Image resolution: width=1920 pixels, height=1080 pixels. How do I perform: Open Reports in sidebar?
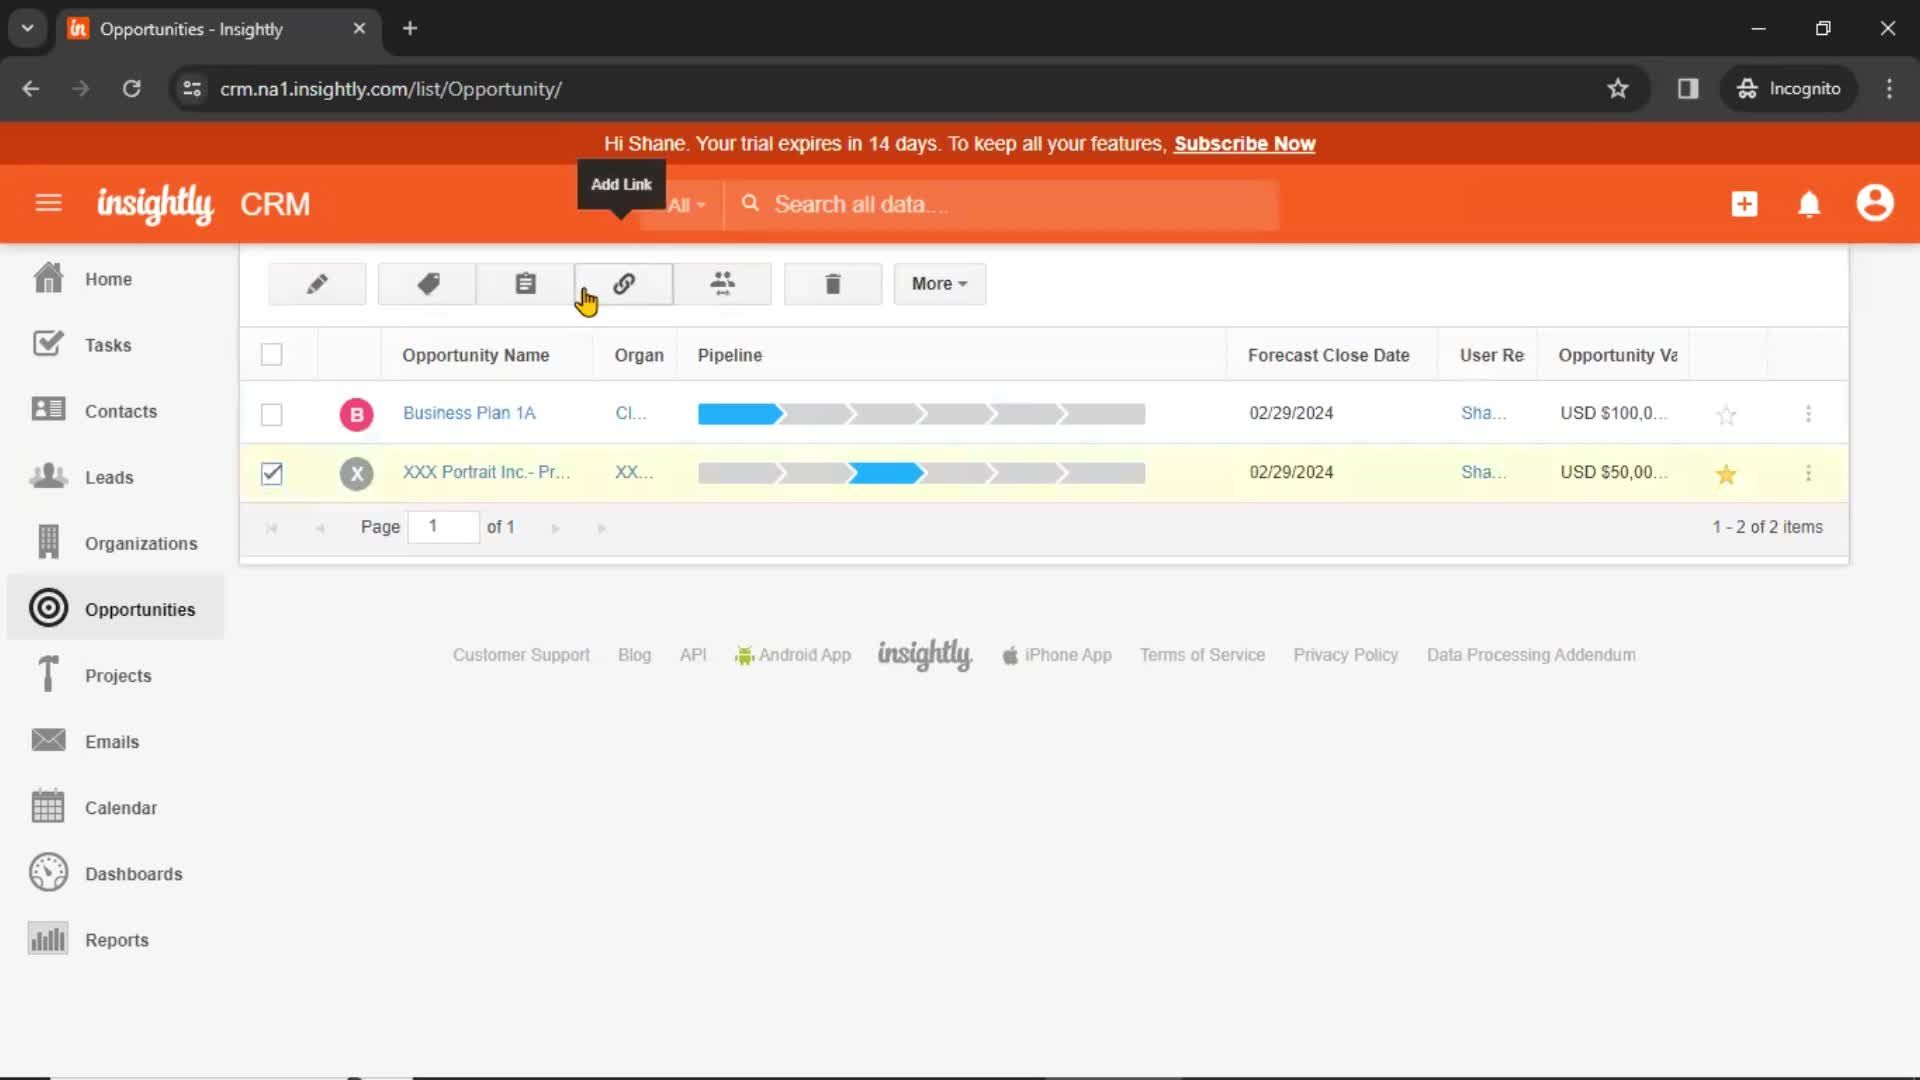click(116, 939)
